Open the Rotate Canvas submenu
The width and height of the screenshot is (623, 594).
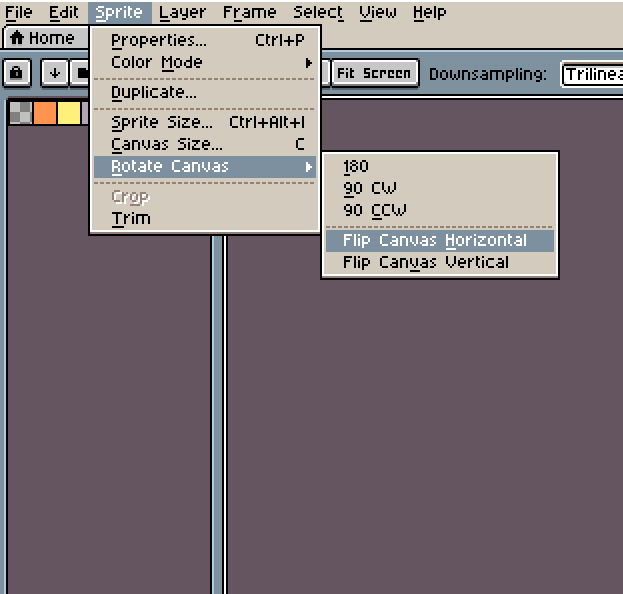[x=205, y=166]
